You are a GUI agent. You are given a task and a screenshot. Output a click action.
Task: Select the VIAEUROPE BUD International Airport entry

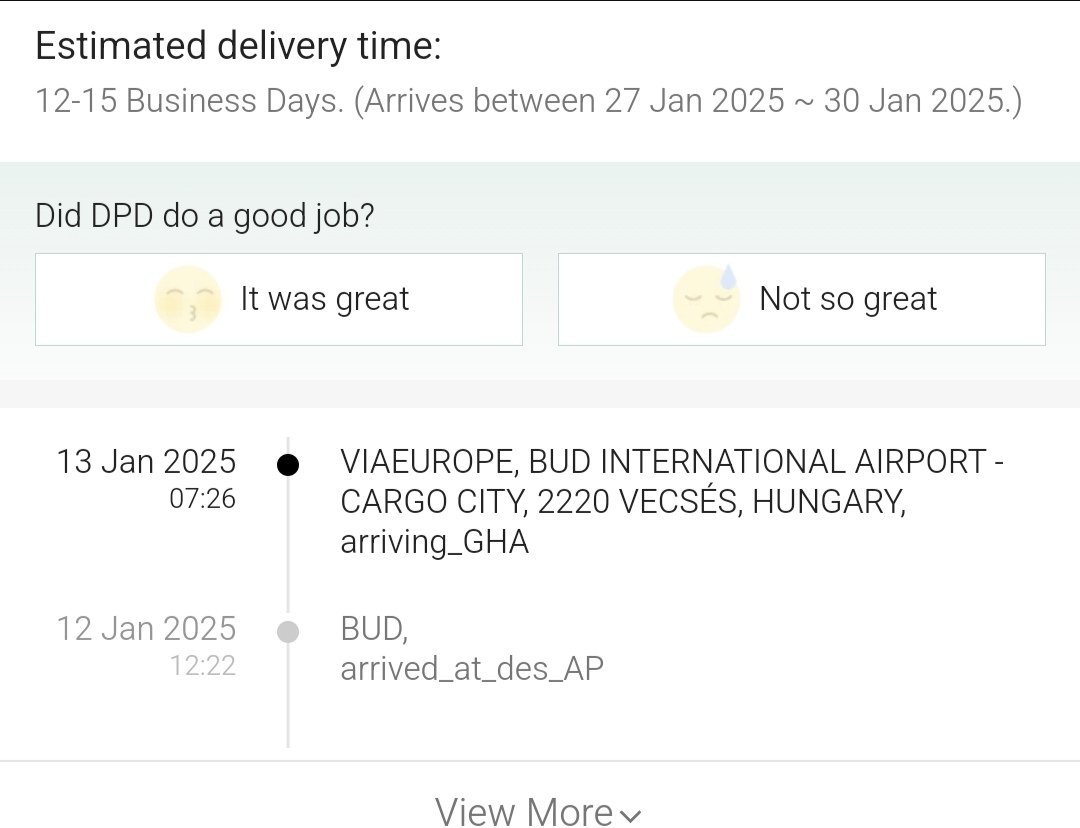(x=672, y=481)
